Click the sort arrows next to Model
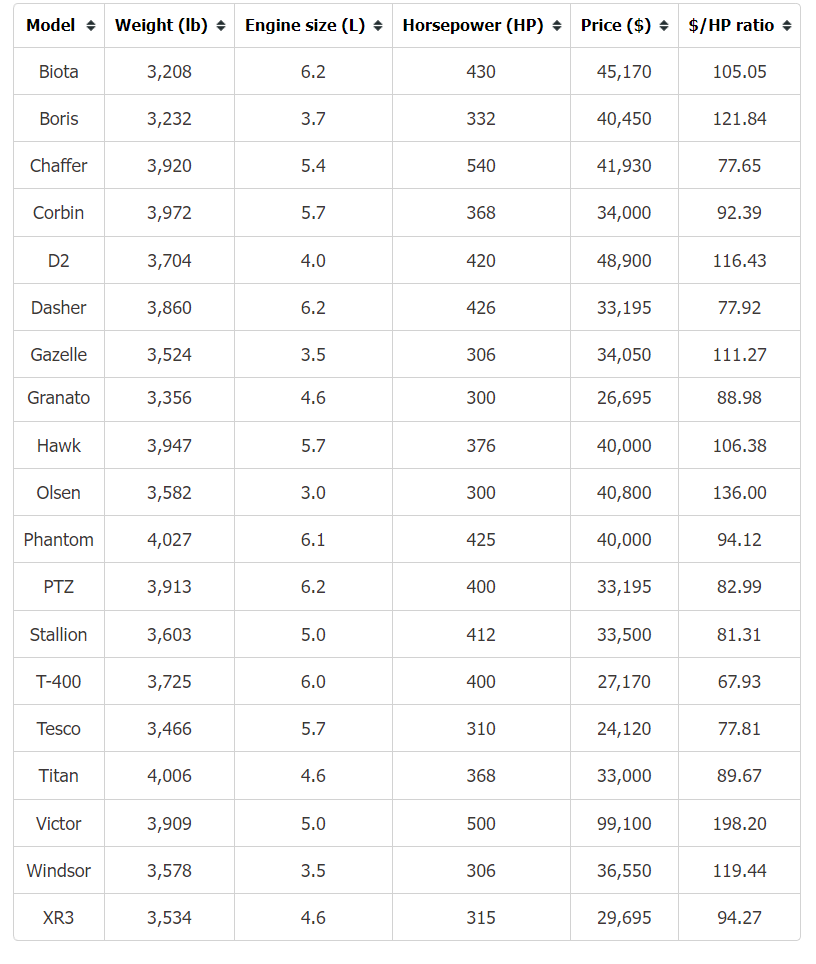 click(x=91, y=26)
